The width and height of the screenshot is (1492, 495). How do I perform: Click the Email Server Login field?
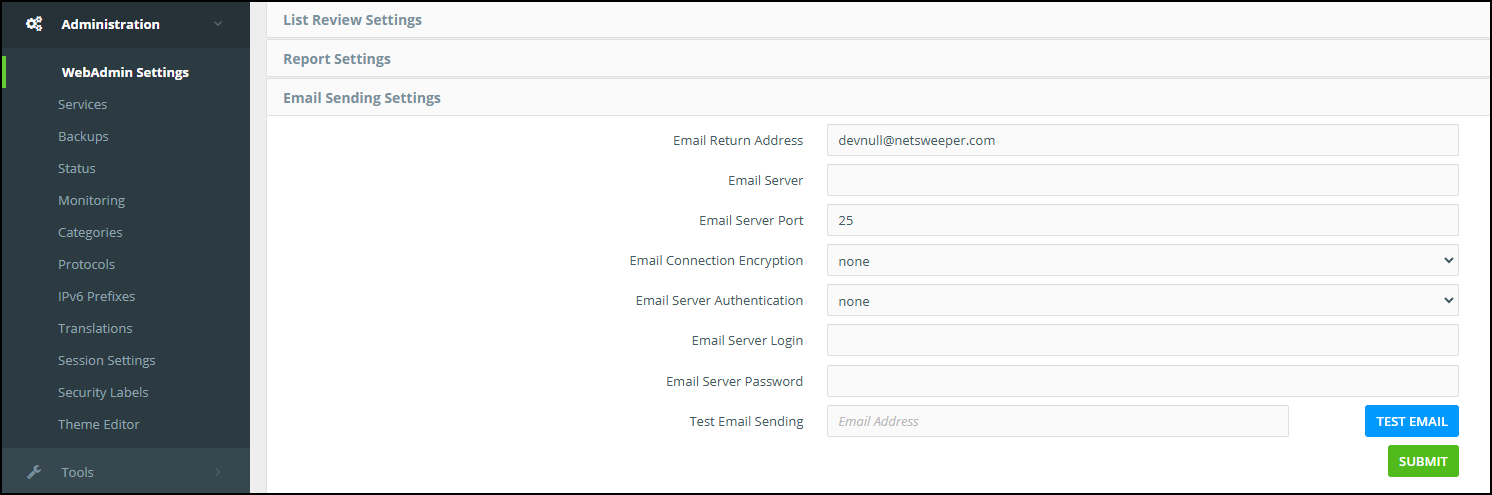point(1142,340)
